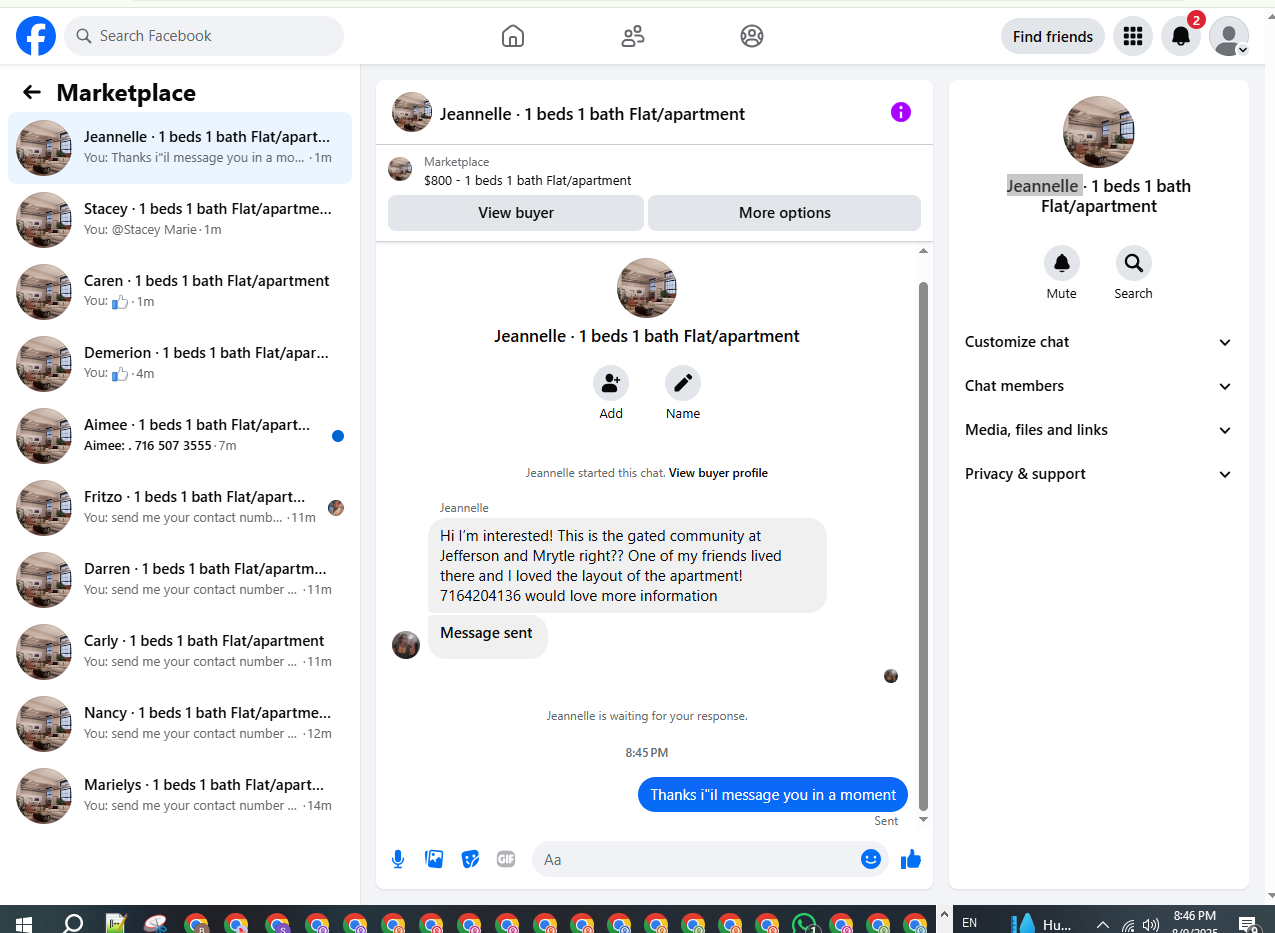1275x933 pixels.
Task: Click the microphone voice clip icon
Action: tap(398, 859)
